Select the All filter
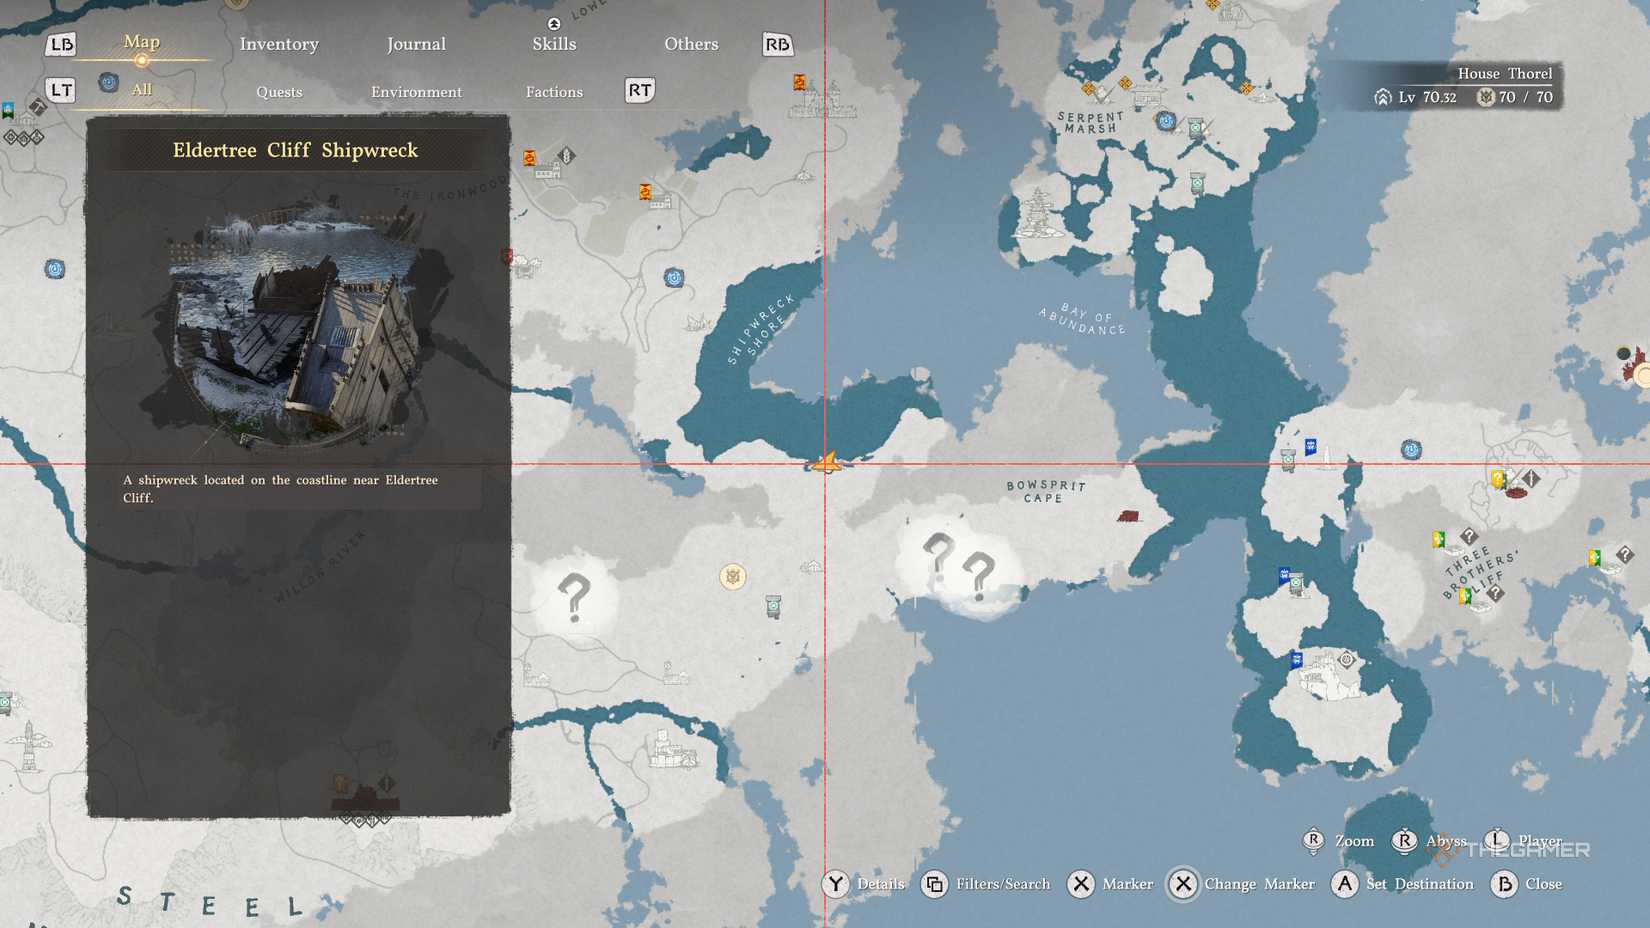1650x928 pixels. (x=142, y=90)
